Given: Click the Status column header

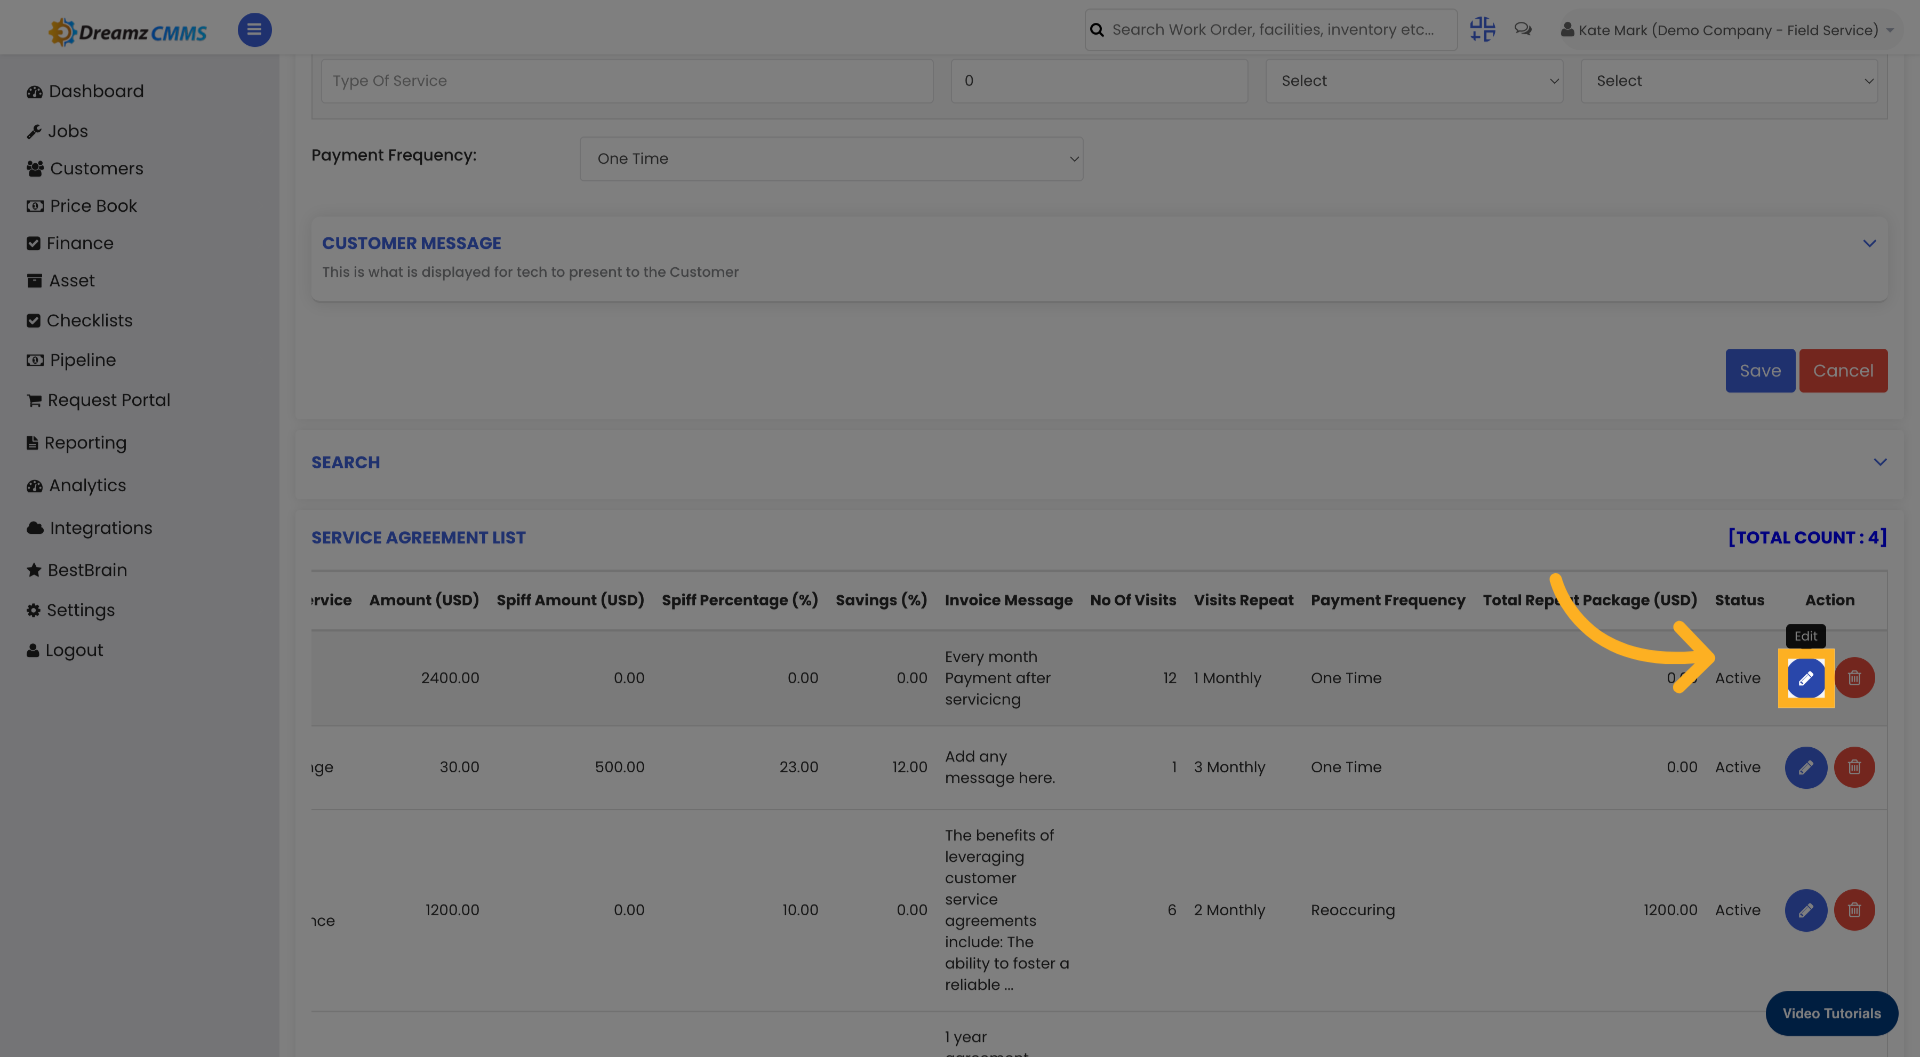Looking at the screenshot, I should tap(1739, 600).
